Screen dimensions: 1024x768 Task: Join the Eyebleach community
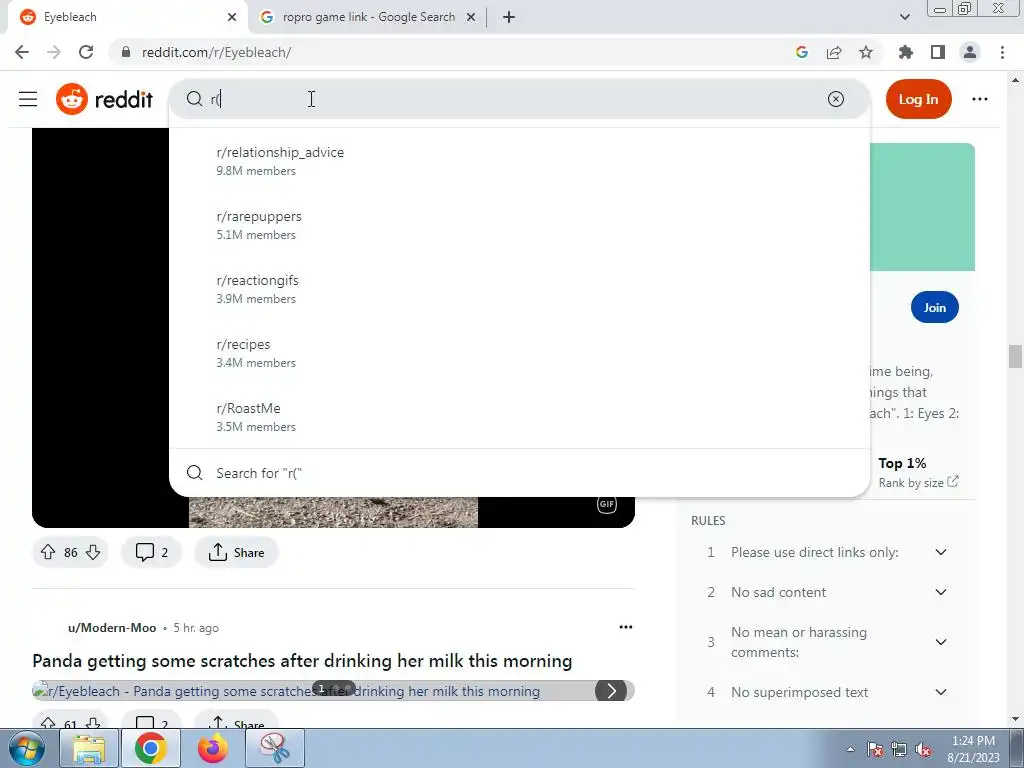tap(935, 307)
